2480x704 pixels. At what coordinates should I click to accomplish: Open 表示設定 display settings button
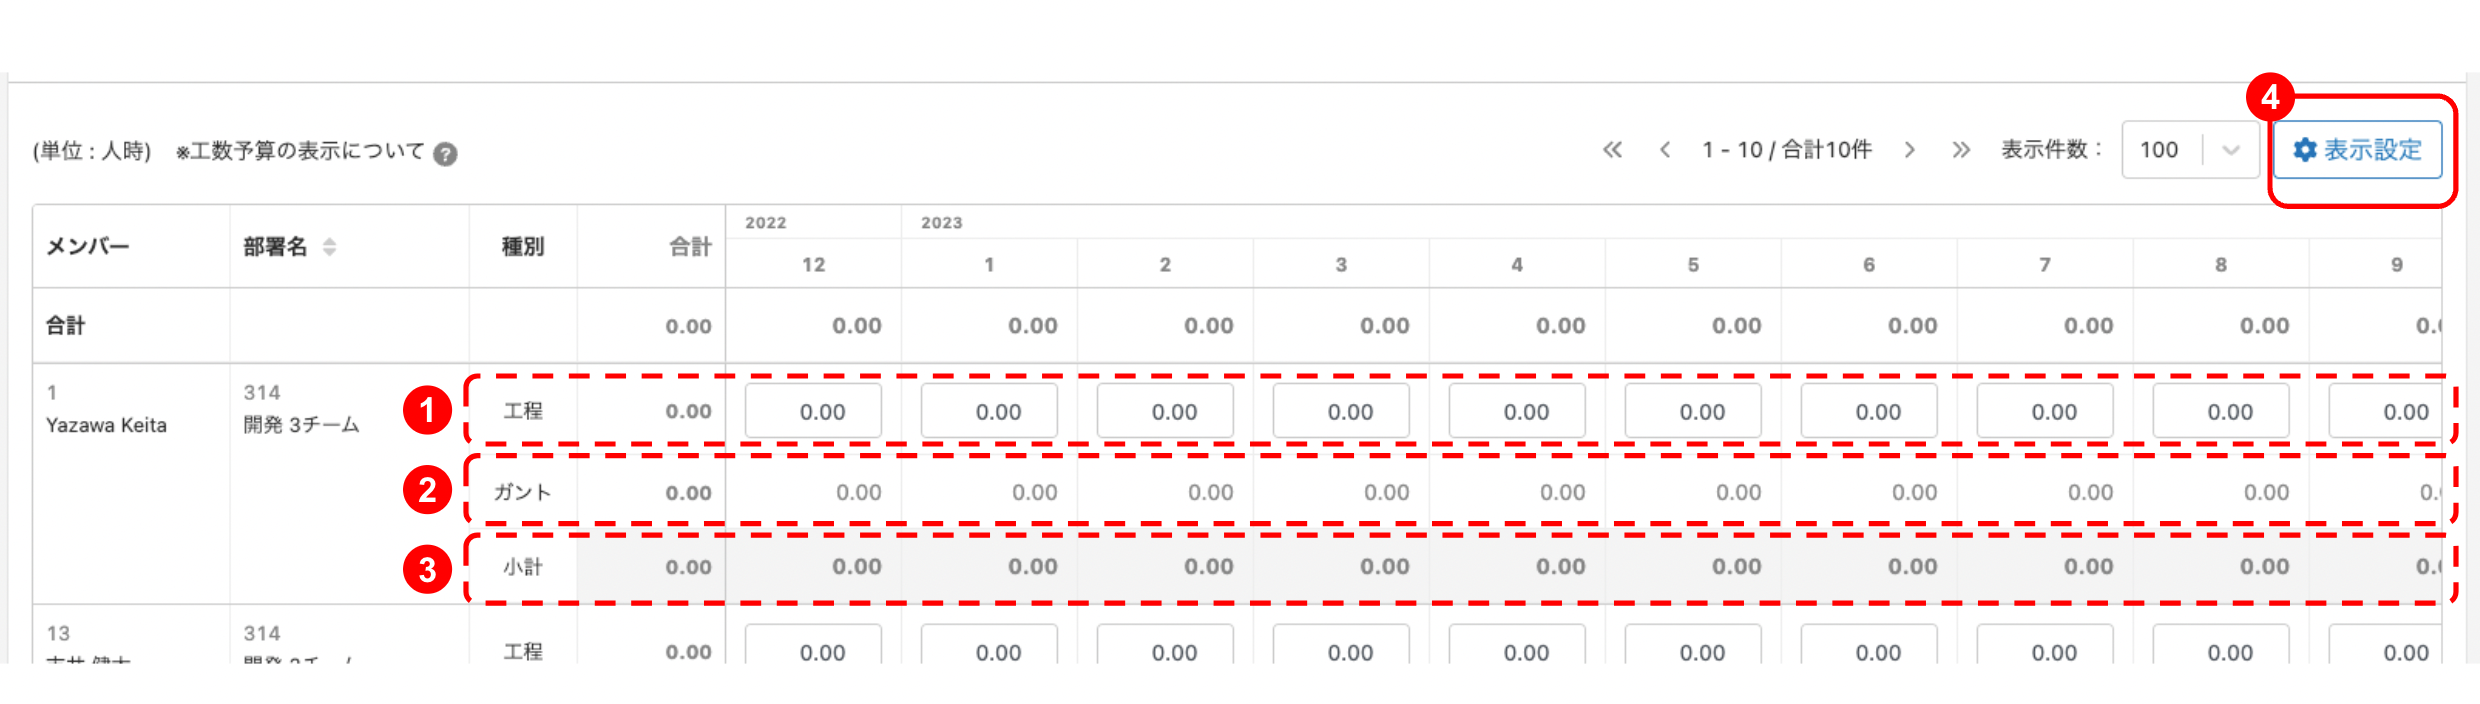point(2357,150)
